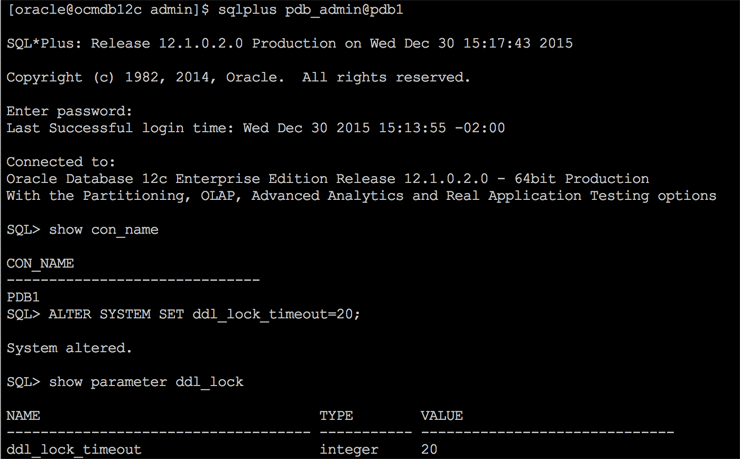
Task: Click the 'System altered.' message
Action: click(x=69, y=348)
